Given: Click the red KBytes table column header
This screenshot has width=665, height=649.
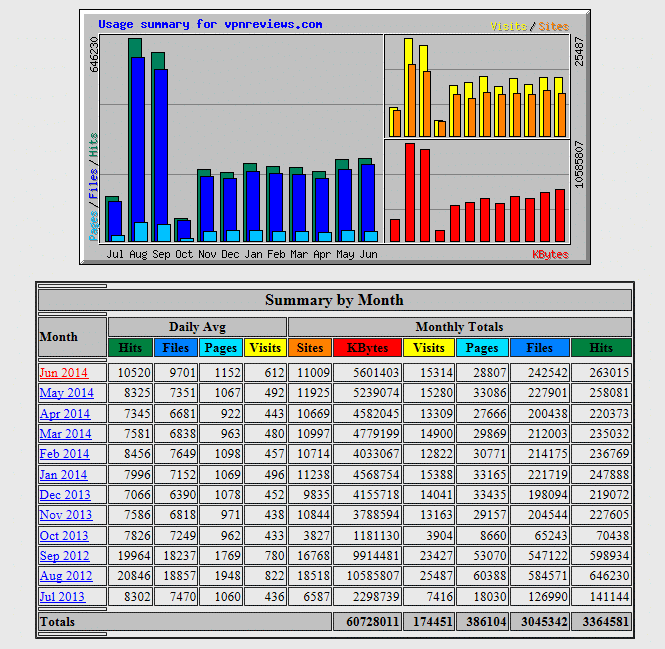Looking at the screenshot, I should click(x=367, y=348).
